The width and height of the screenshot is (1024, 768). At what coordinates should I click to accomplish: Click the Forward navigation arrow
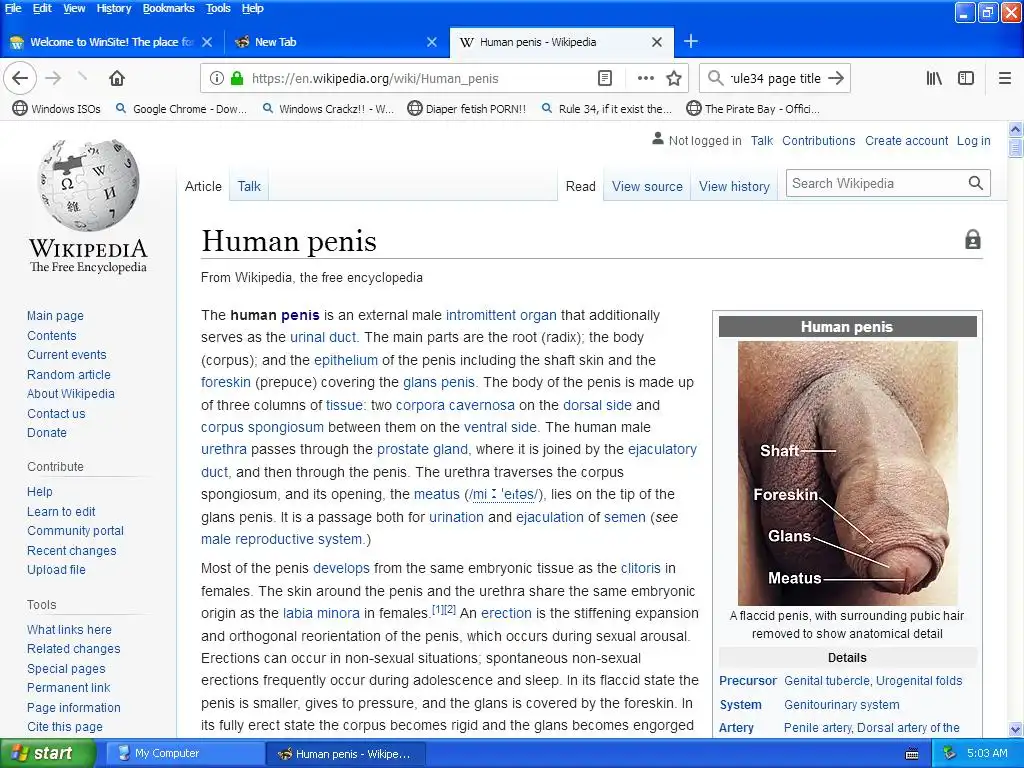pyautogui.click(x=54, y=78)
